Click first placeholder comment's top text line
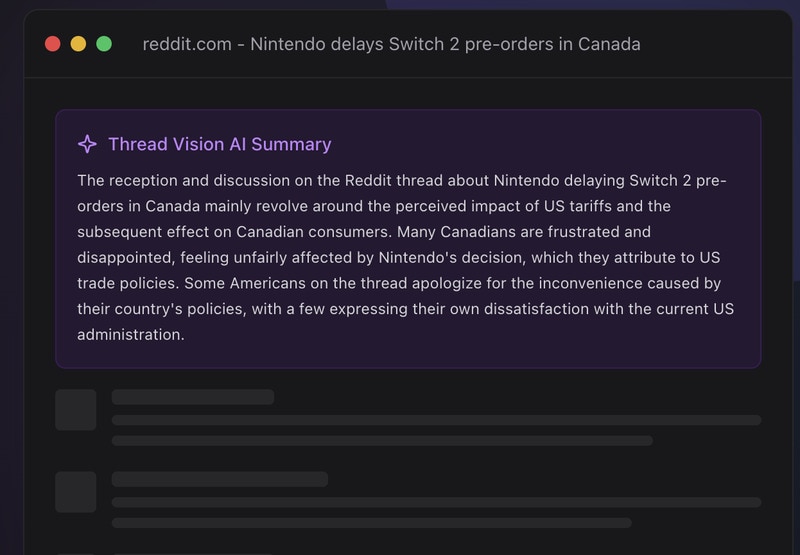This screenshot has height=555, width=800. click(x=436, y=420)
